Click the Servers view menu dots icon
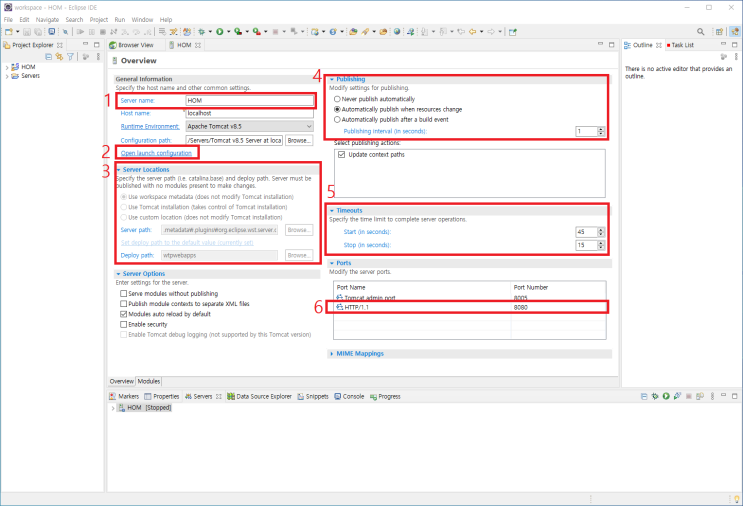The height and width of the screenshot is (506, 743). 712,396
